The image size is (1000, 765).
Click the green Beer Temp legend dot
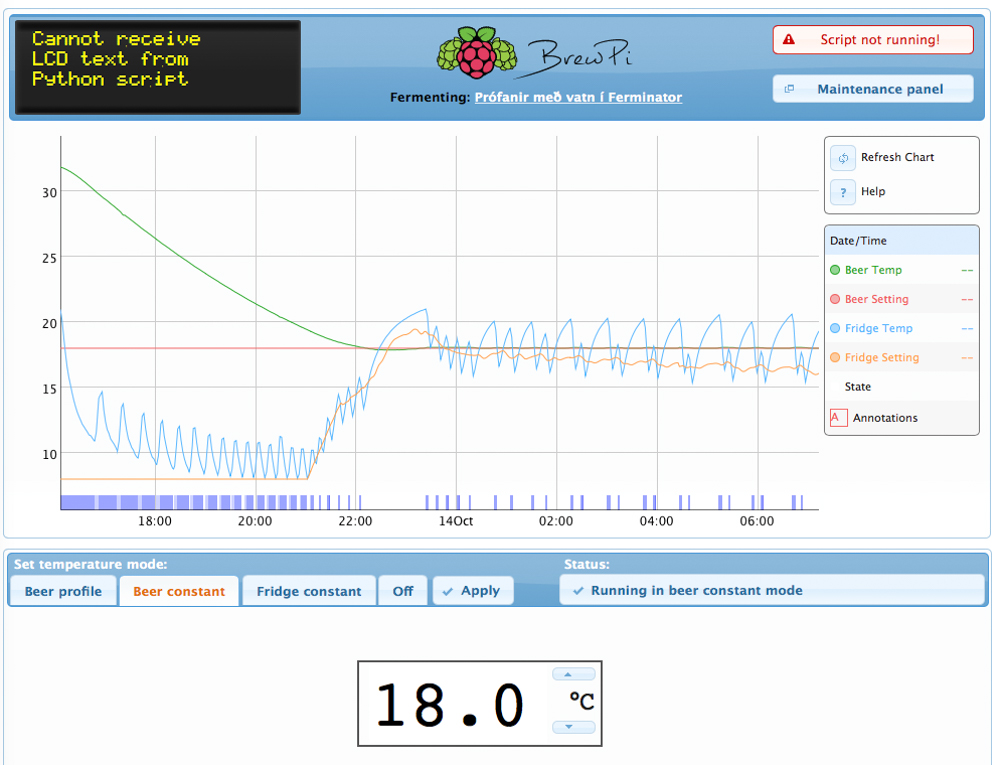coord(835,270)
